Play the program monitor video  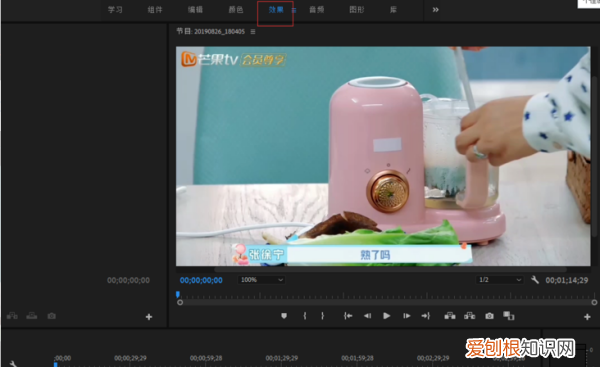[386, 316]
